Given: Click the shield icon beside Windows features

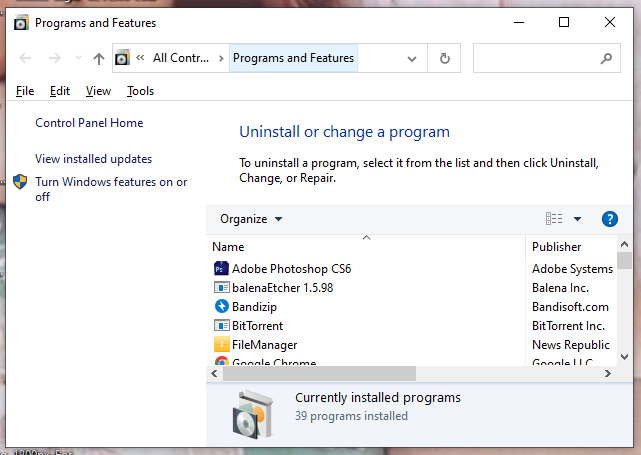Looking at the screenshot, I should point(20,182).
